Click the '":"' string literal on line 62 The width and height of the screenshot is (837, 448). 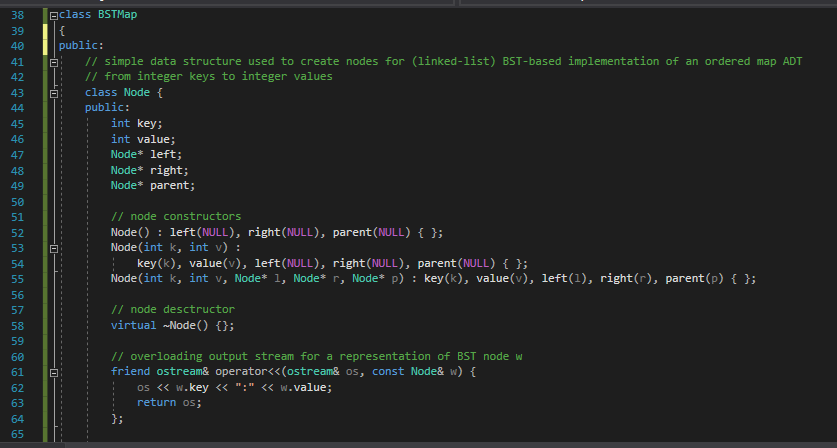[x=244, y=387]
